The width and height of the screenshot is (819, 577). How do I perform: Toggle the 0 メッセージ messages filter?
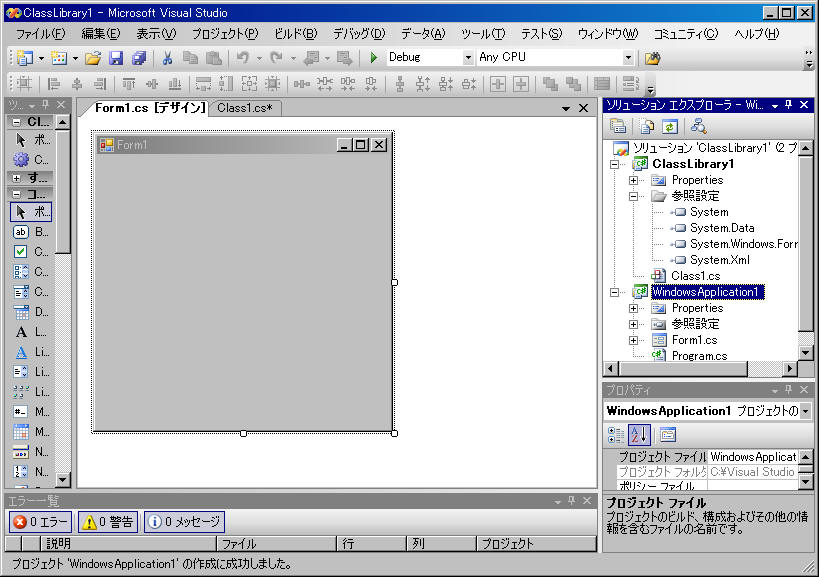point(184,521)
